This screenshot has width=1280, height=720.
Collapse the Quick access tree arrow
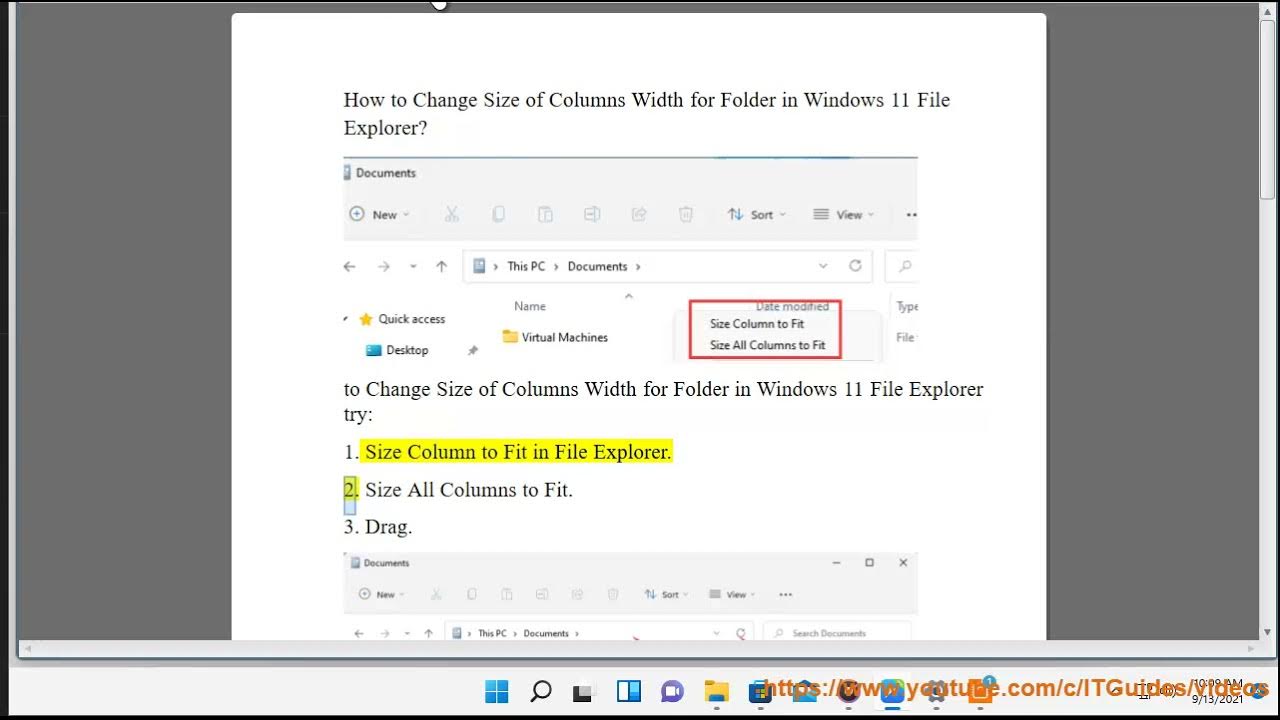point(346,319)
